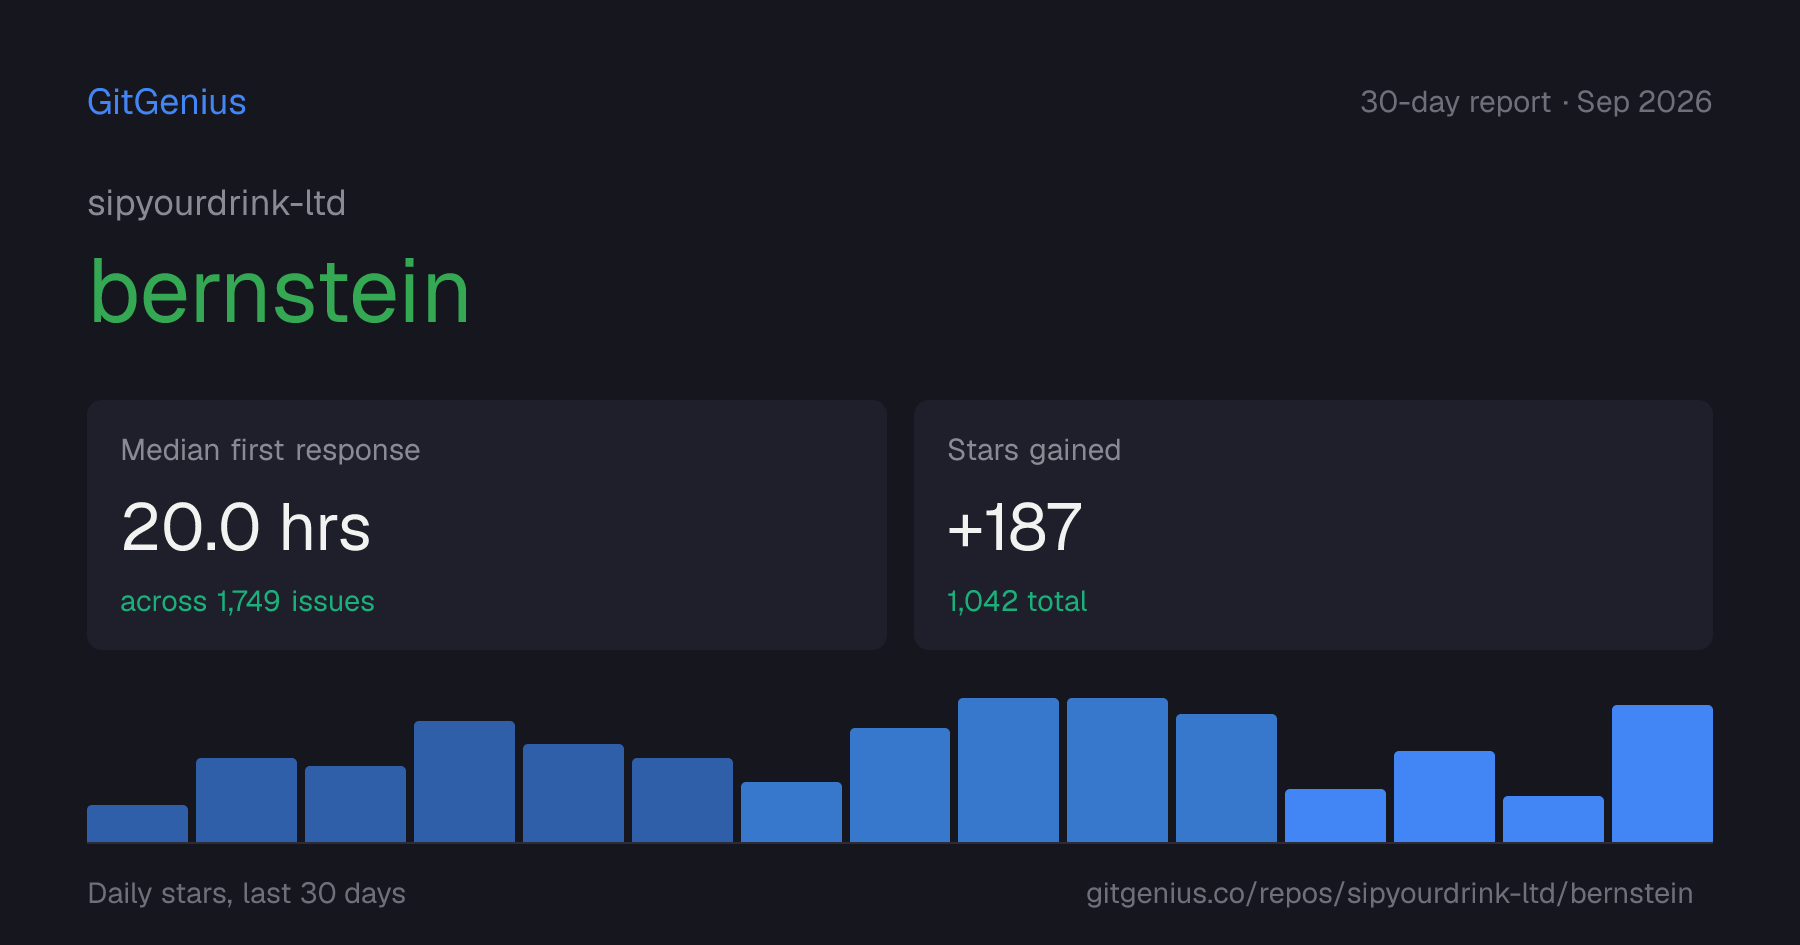Select the bernstein repository title
Screen dimensions: 1800x945
279,292
